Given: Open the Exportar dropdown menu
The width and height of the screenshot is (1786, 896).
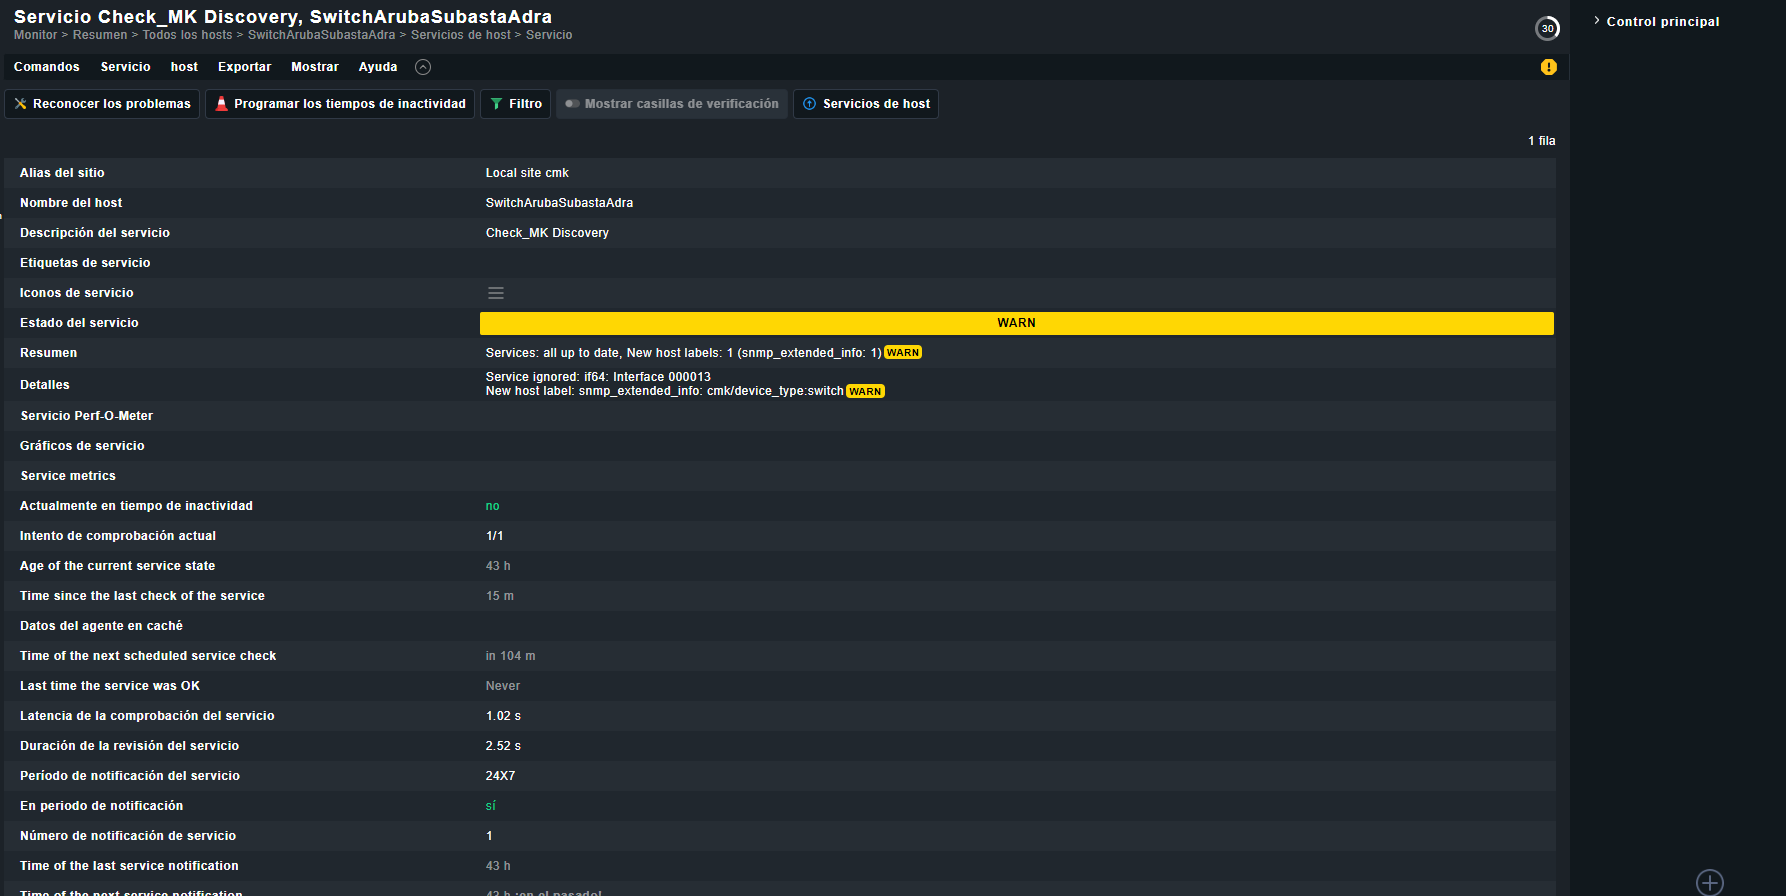Looking at the screenshot, I should (244, 67).
